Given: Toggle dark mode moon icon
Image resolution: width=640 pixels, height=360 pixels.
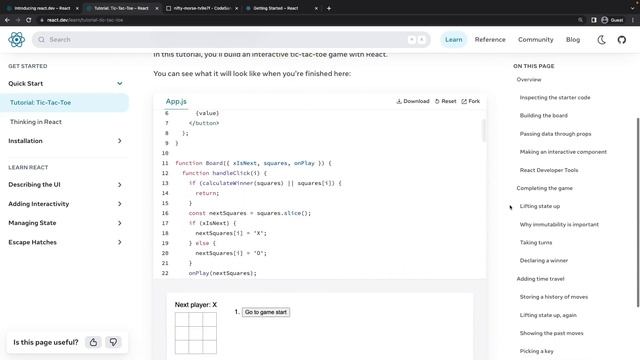Looking at the screenshot, I should (602, 40).
